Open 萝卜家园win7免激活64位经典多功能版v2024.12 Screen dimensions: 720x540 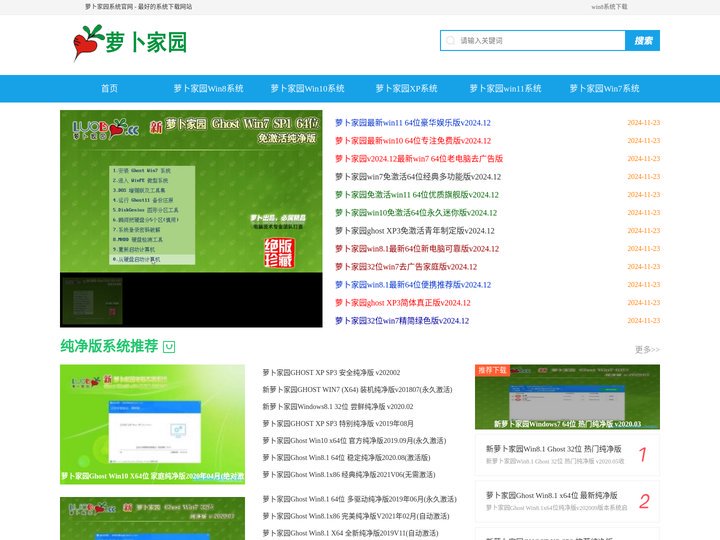(x=418, y=177)
